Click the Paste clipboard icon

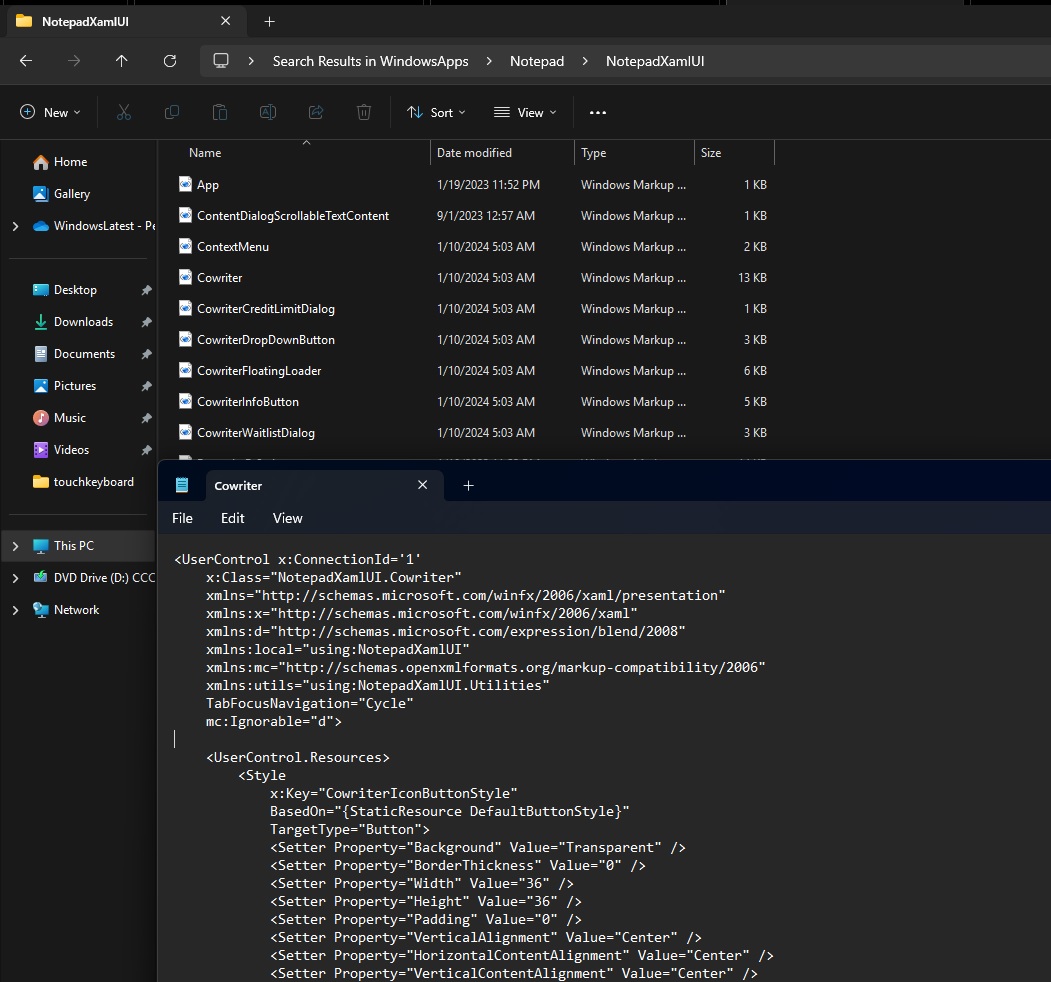tap(220, 113)
